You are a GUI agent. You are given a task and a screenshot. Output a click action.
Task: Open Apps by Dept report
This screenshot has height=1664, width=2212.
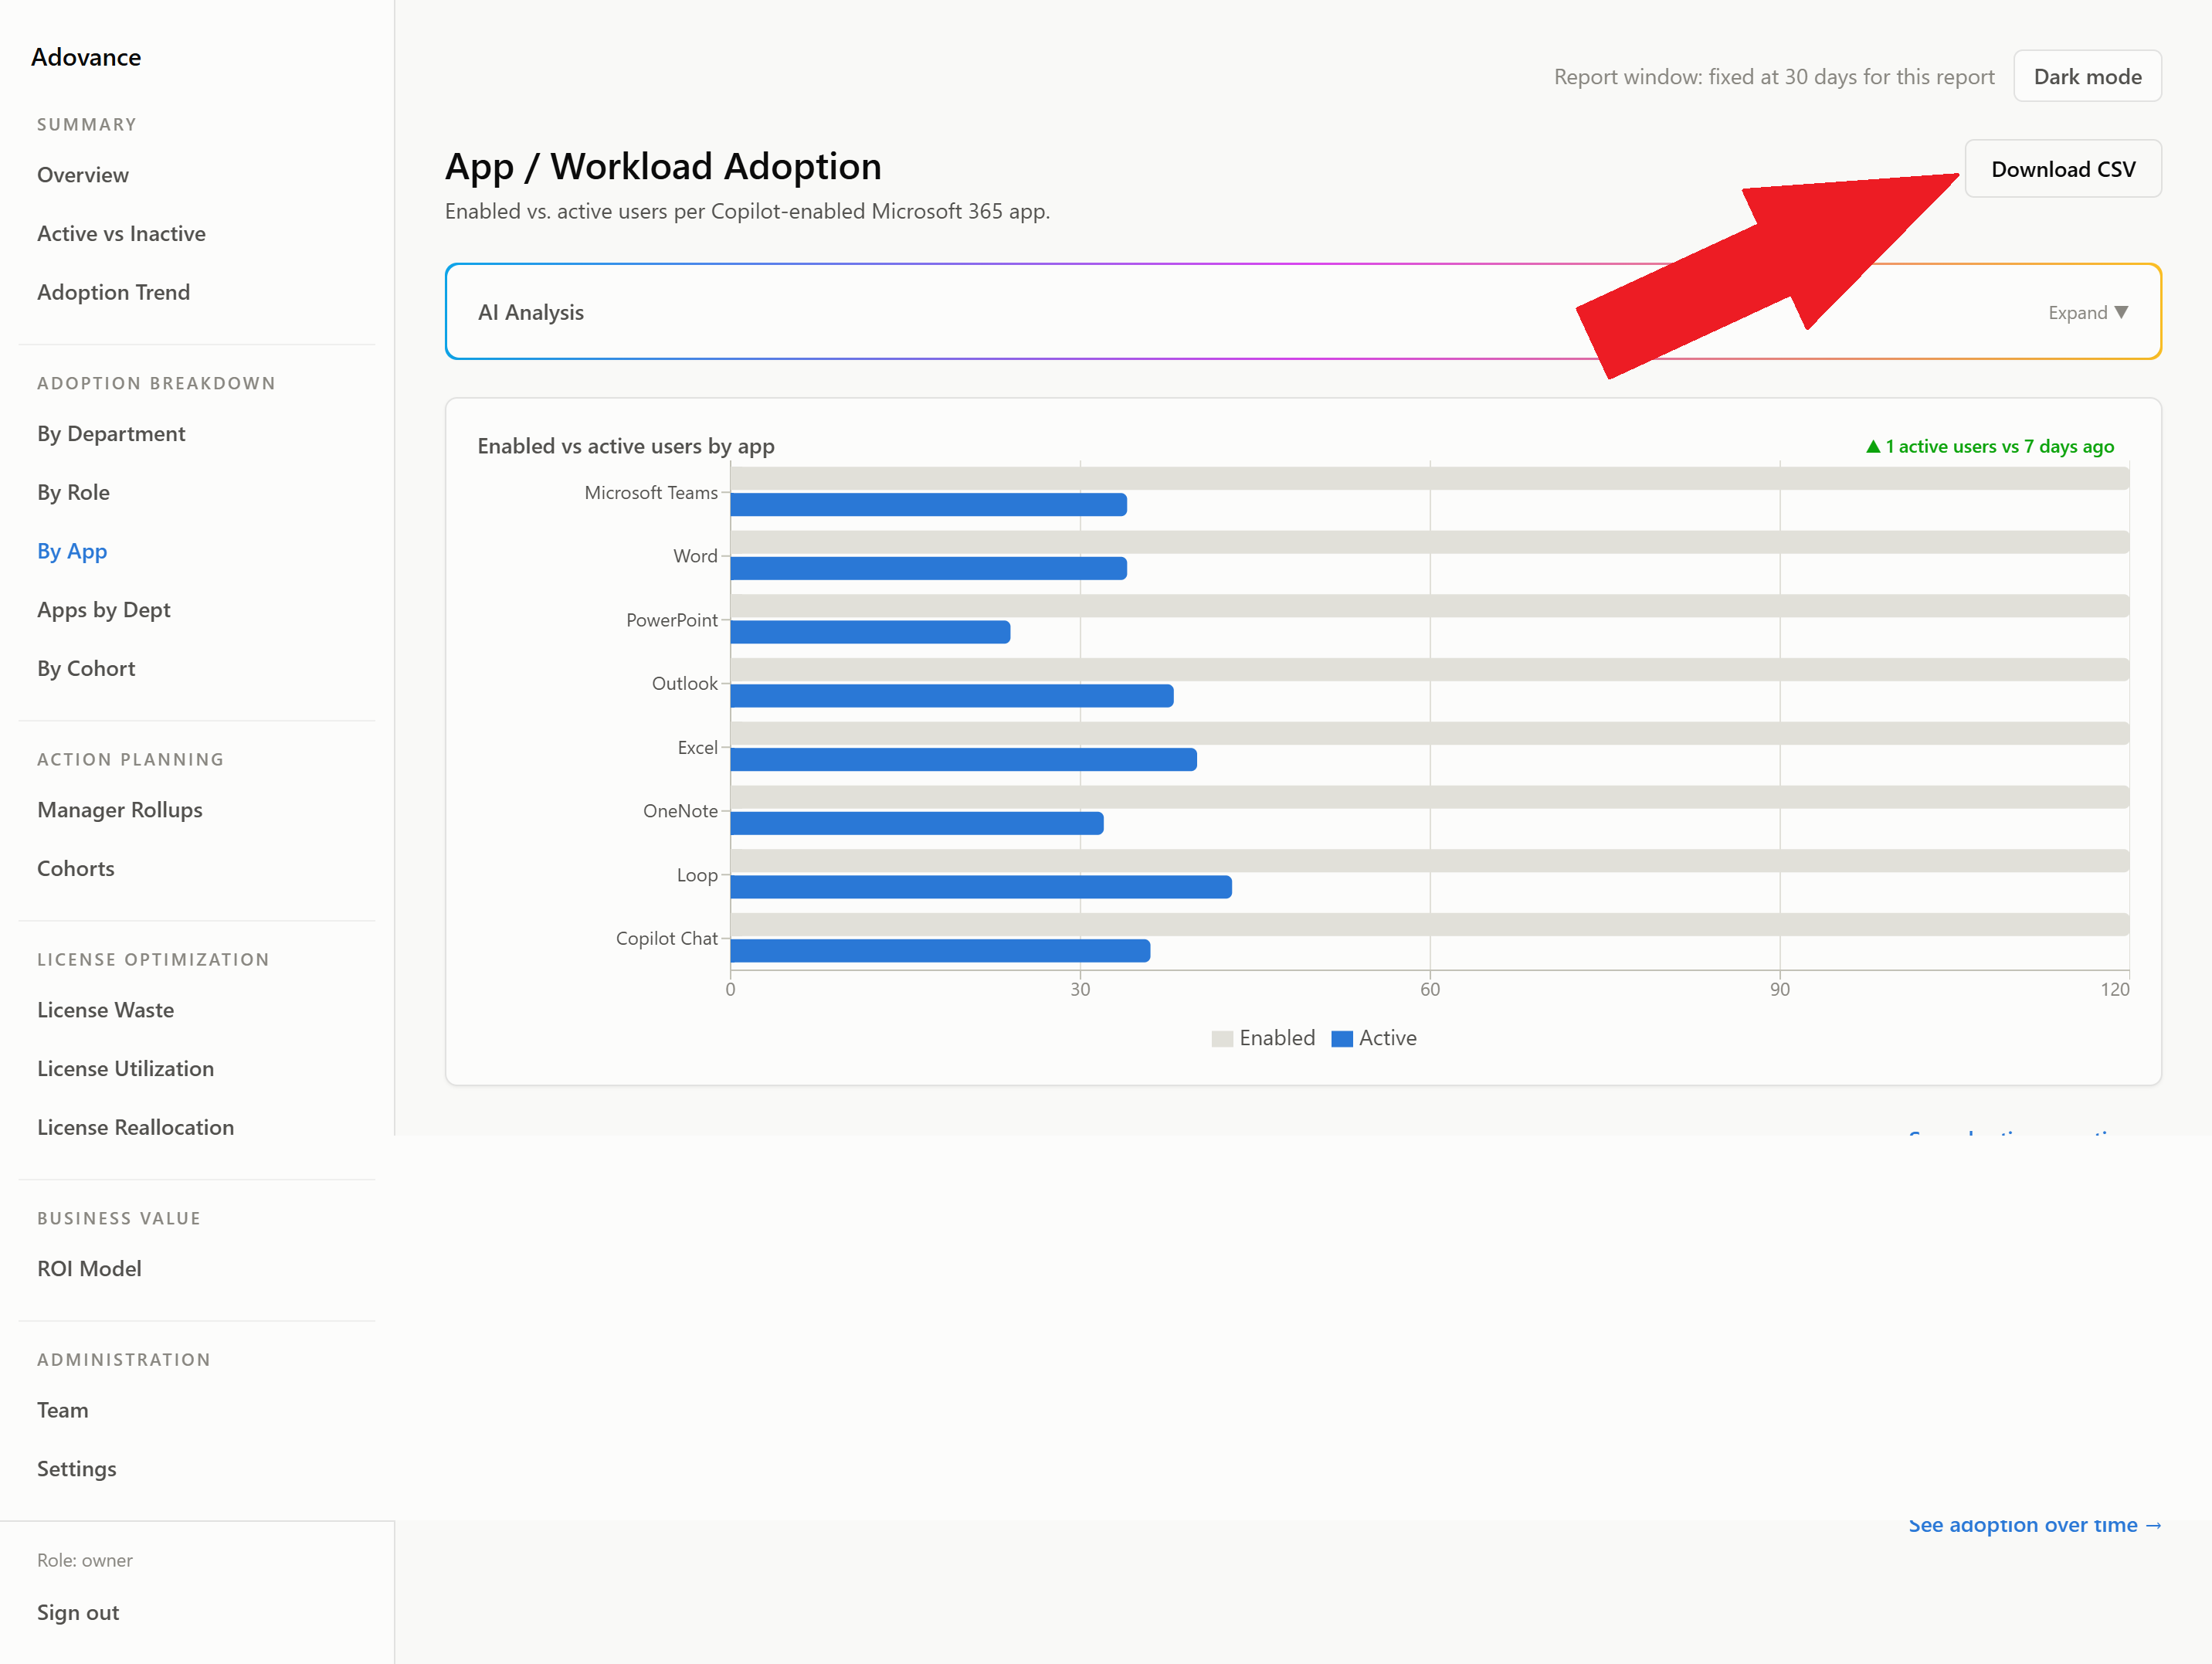[x=104, y=610]
